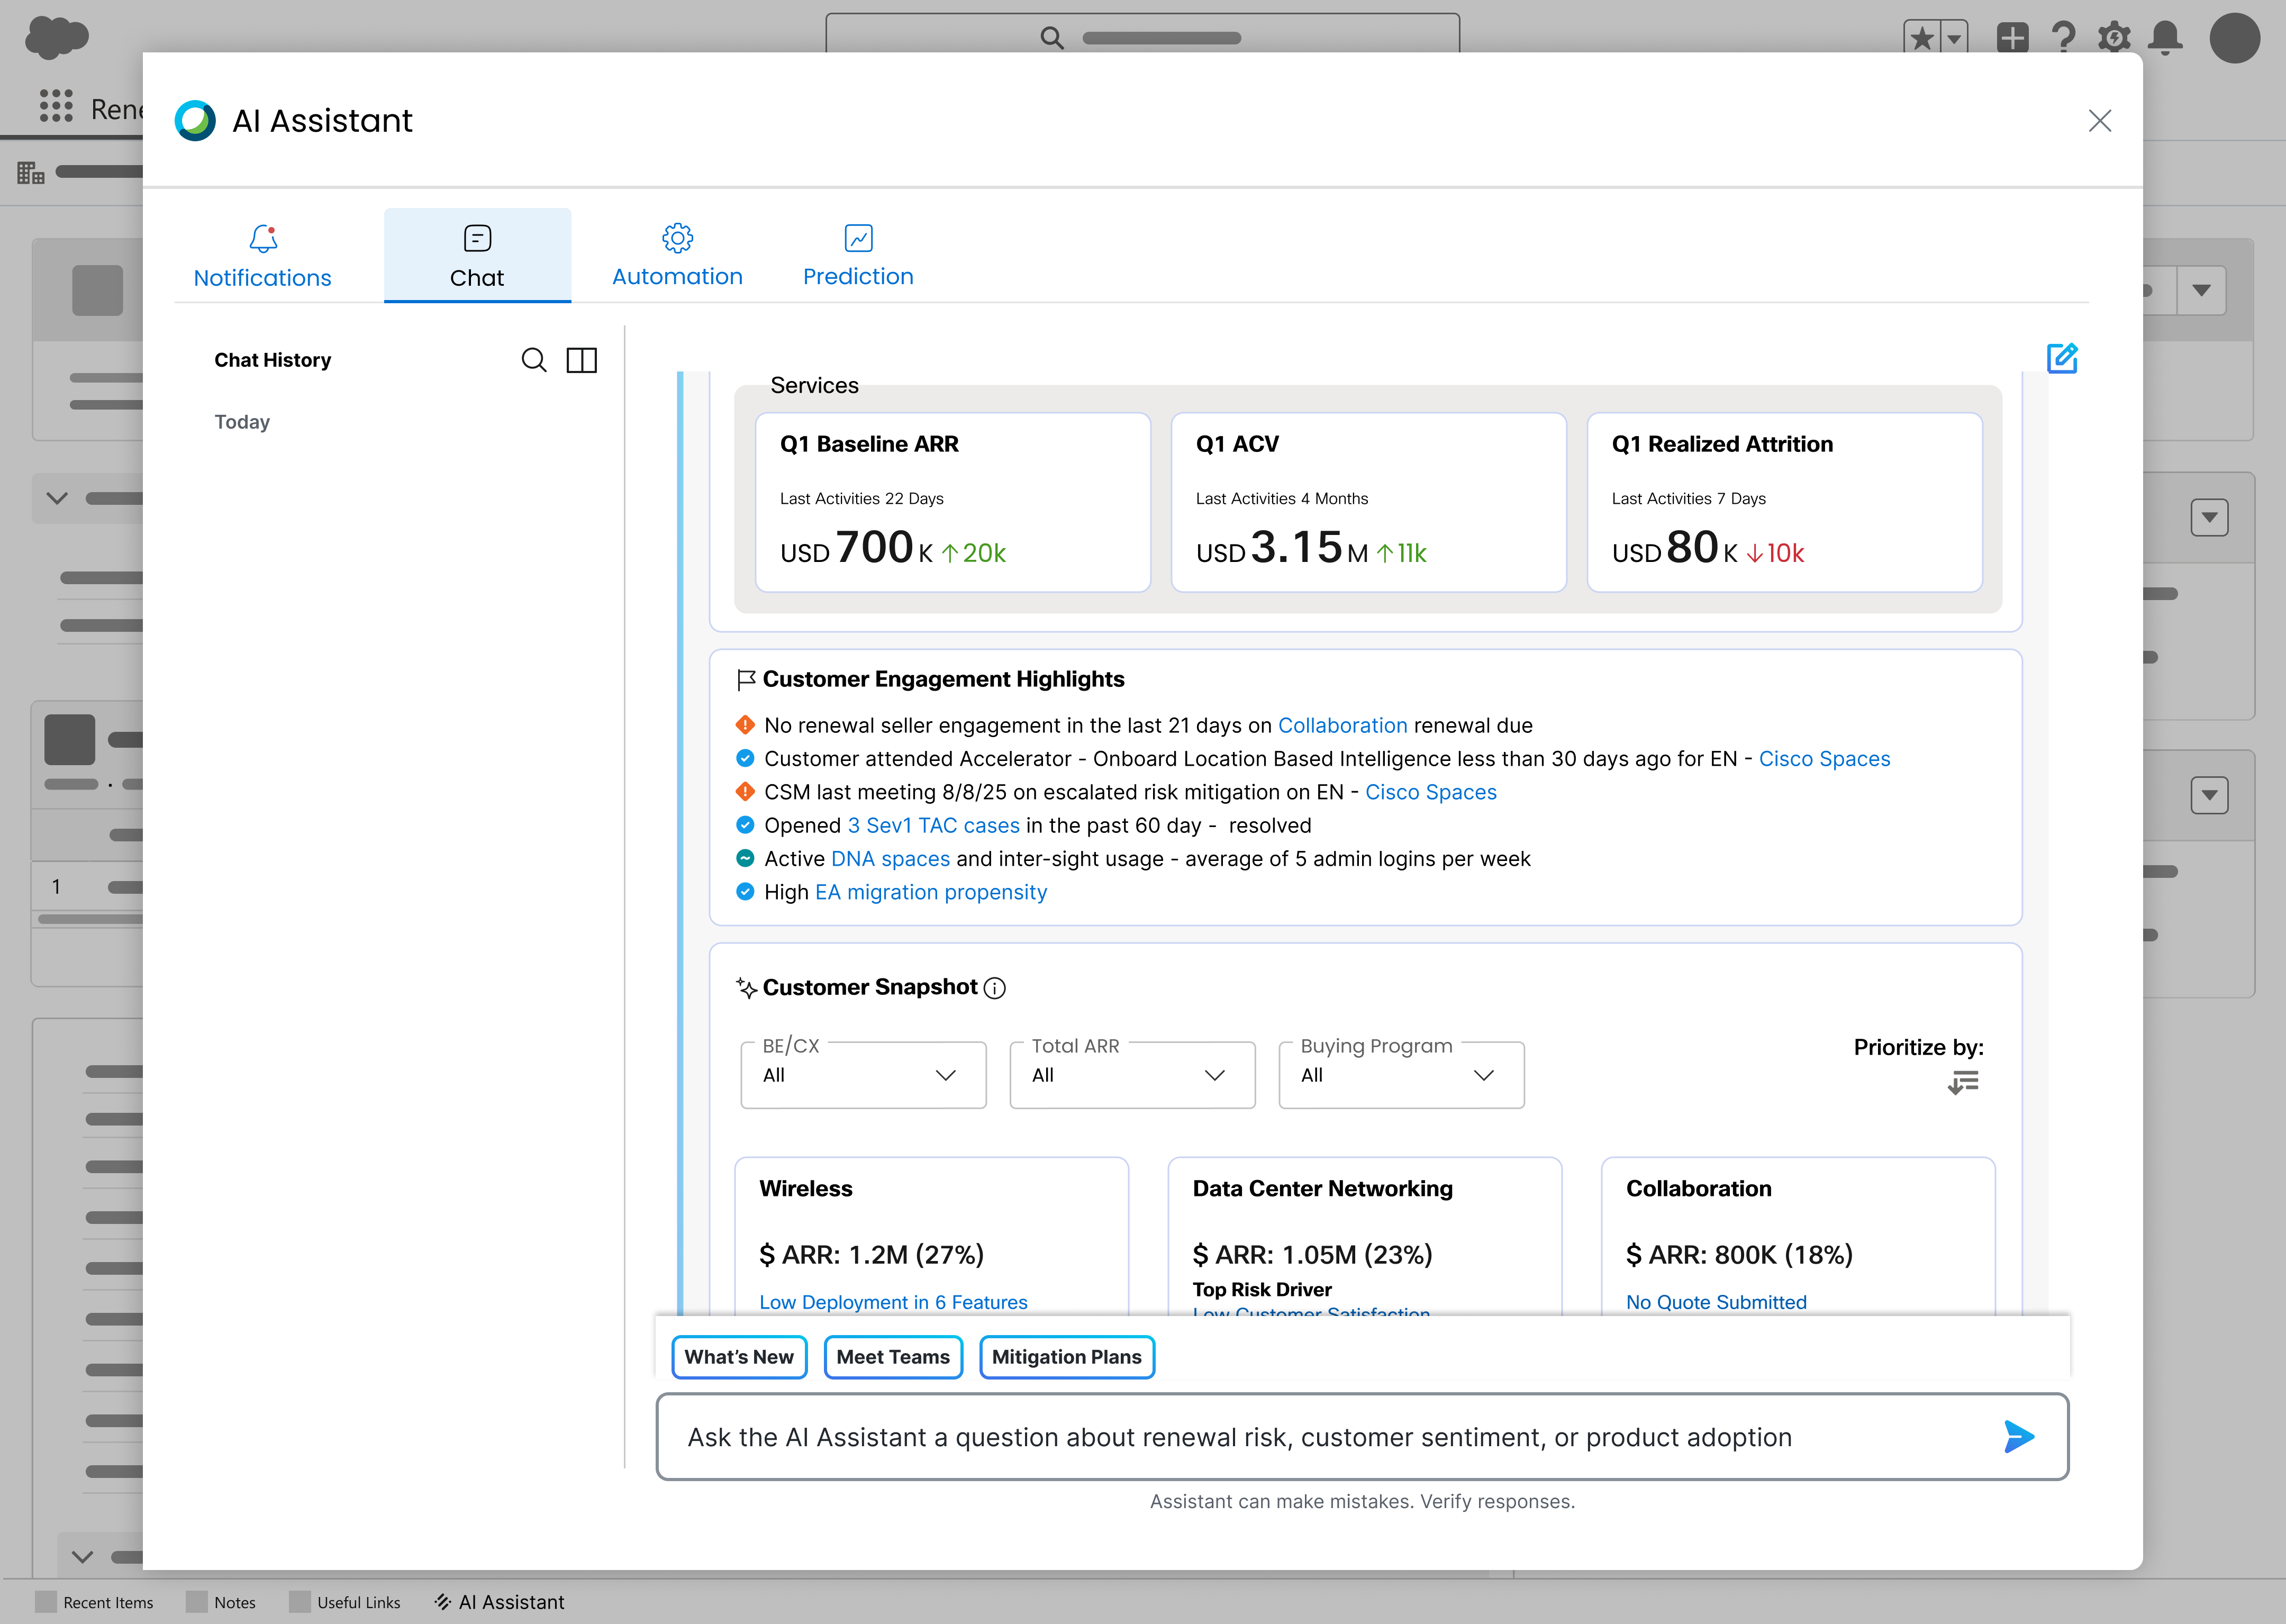Click the user profile avatar
The width and height of the screenshot is (2286, 1624).
point(2235,38)
